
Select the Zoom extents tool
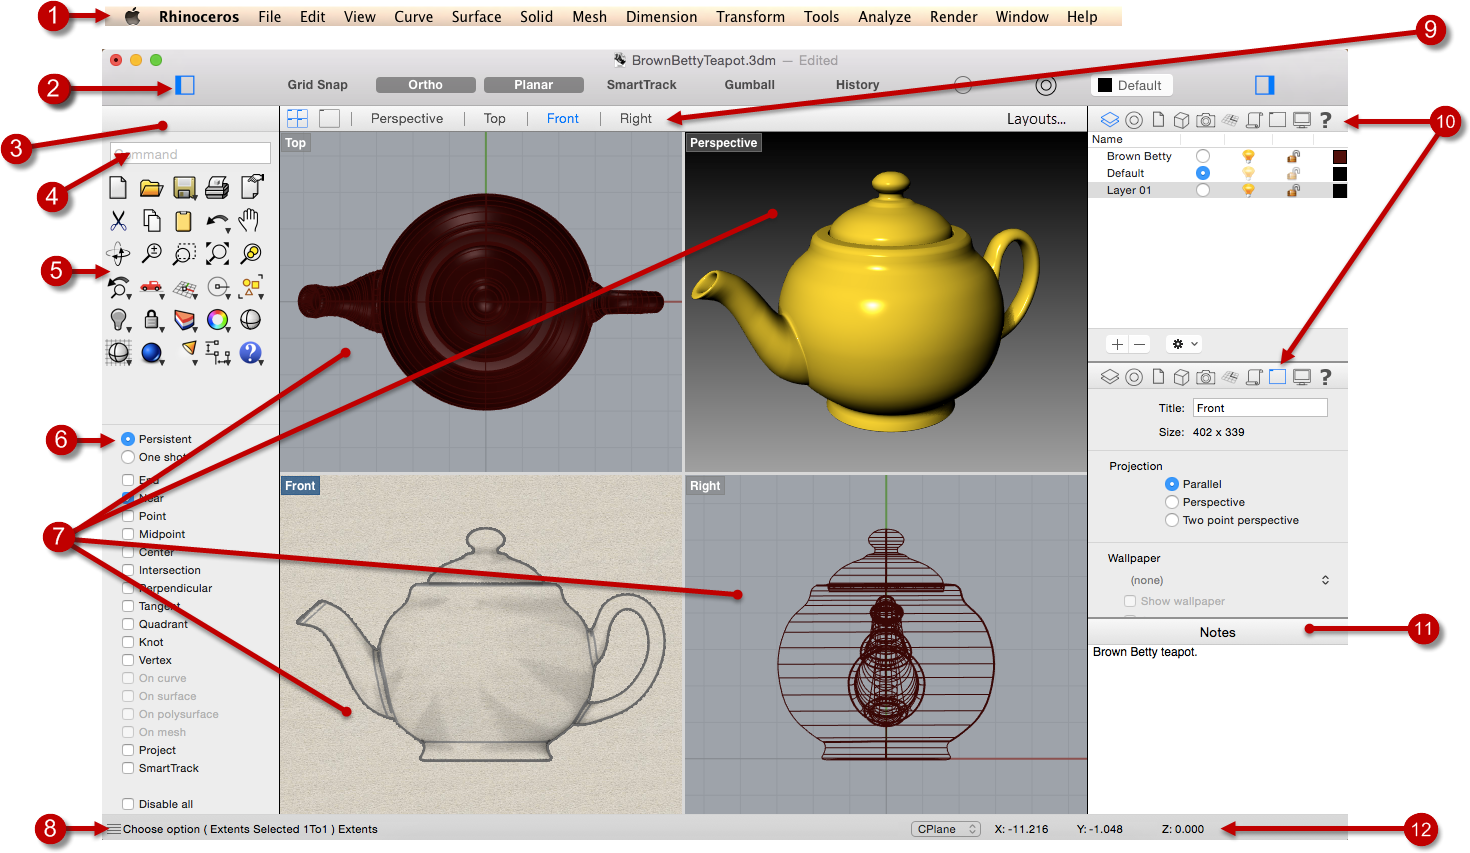coord(217,253)
